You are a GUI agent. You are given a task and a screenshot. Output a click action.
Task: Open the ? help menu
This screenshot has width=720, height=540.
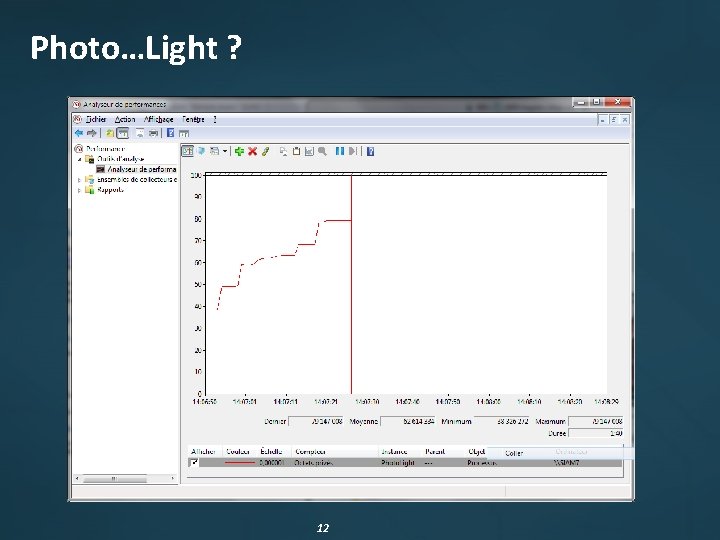214,119
